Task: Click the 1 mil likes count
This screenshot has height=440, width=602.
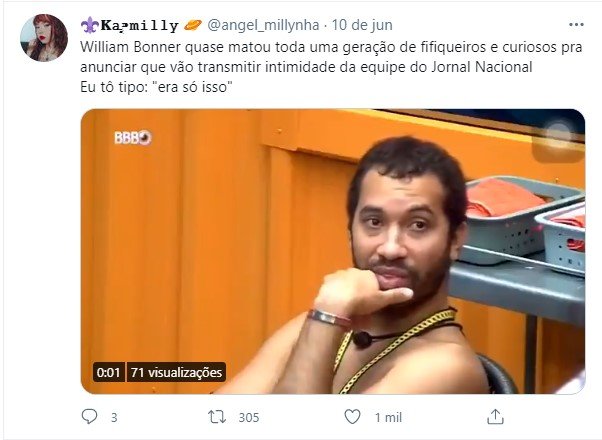Action: coord(388,417)
